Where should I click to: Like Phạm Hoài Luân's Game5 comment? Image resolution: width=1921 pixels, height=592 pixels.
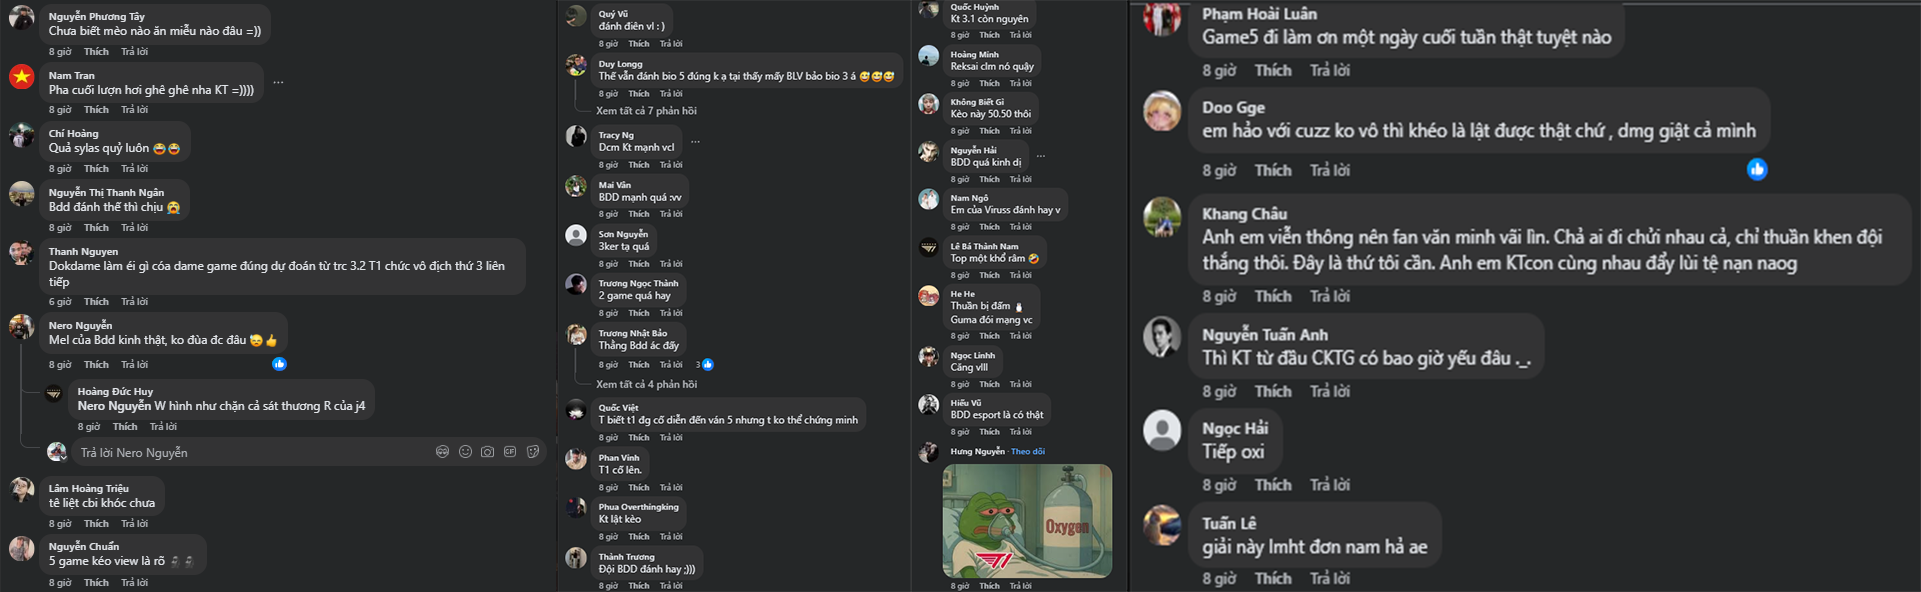point(1273,70)
